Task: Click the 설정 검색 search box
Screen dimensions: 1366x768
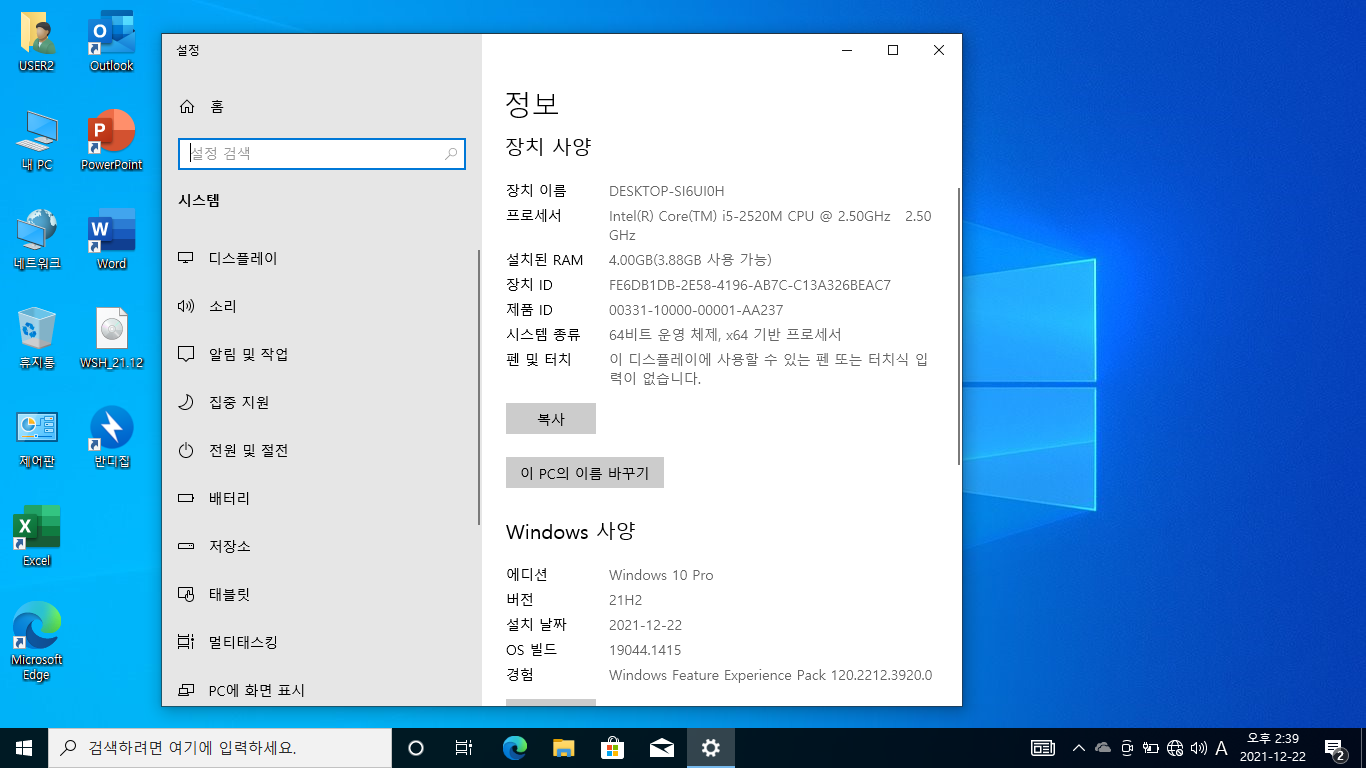Action: click(321, 154)
